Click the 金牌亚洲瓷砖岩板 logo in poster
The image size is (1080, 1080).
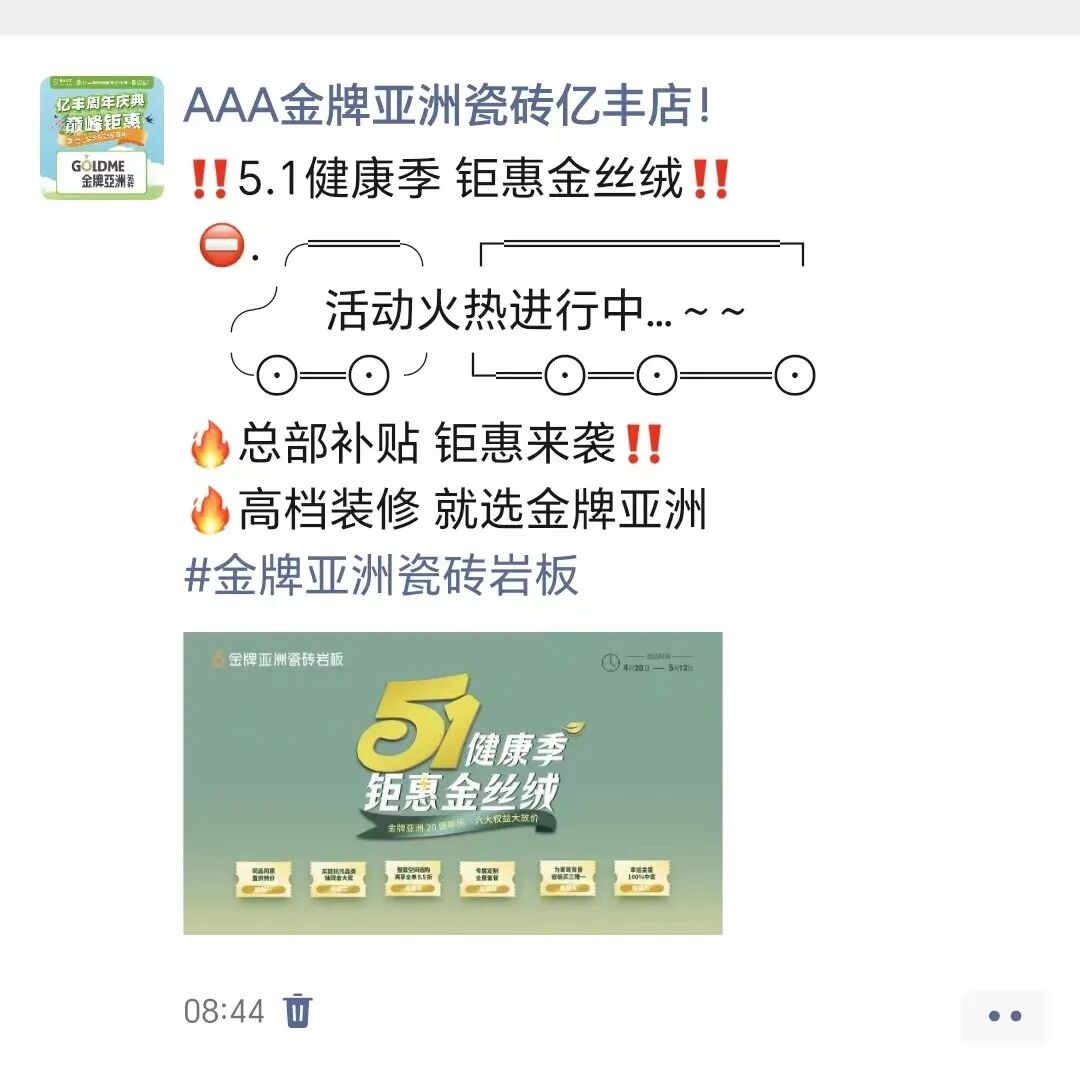277,659
